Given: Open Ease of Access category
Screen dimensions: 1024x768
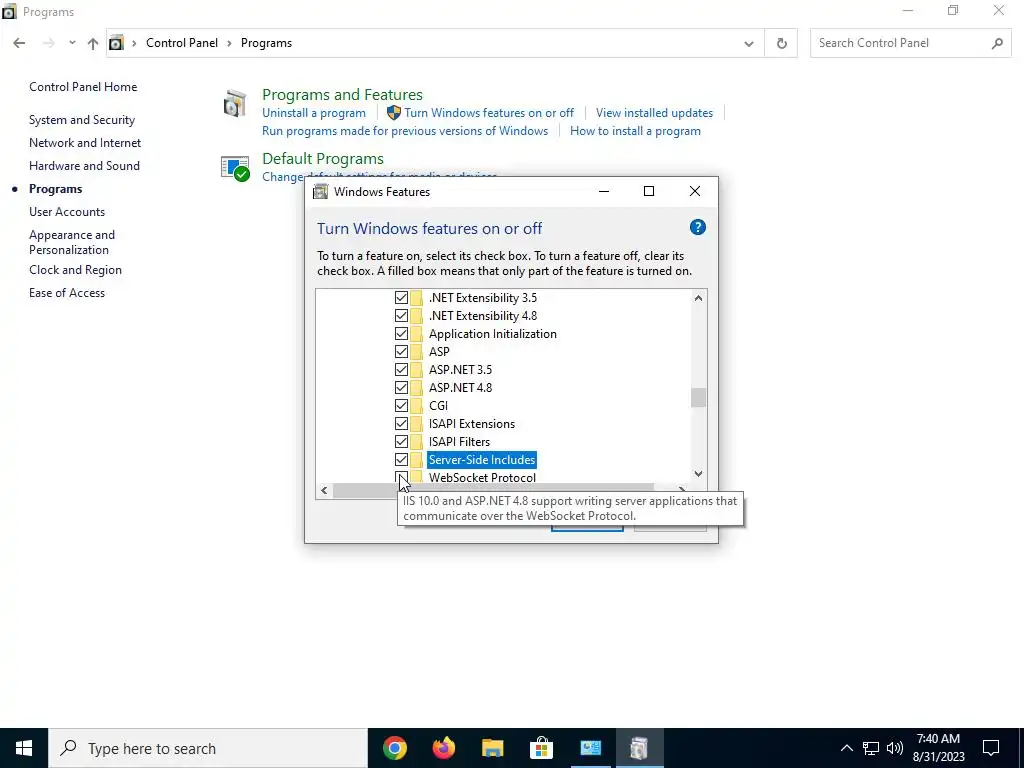Looking at the screenshot, I should coord(67,293).
